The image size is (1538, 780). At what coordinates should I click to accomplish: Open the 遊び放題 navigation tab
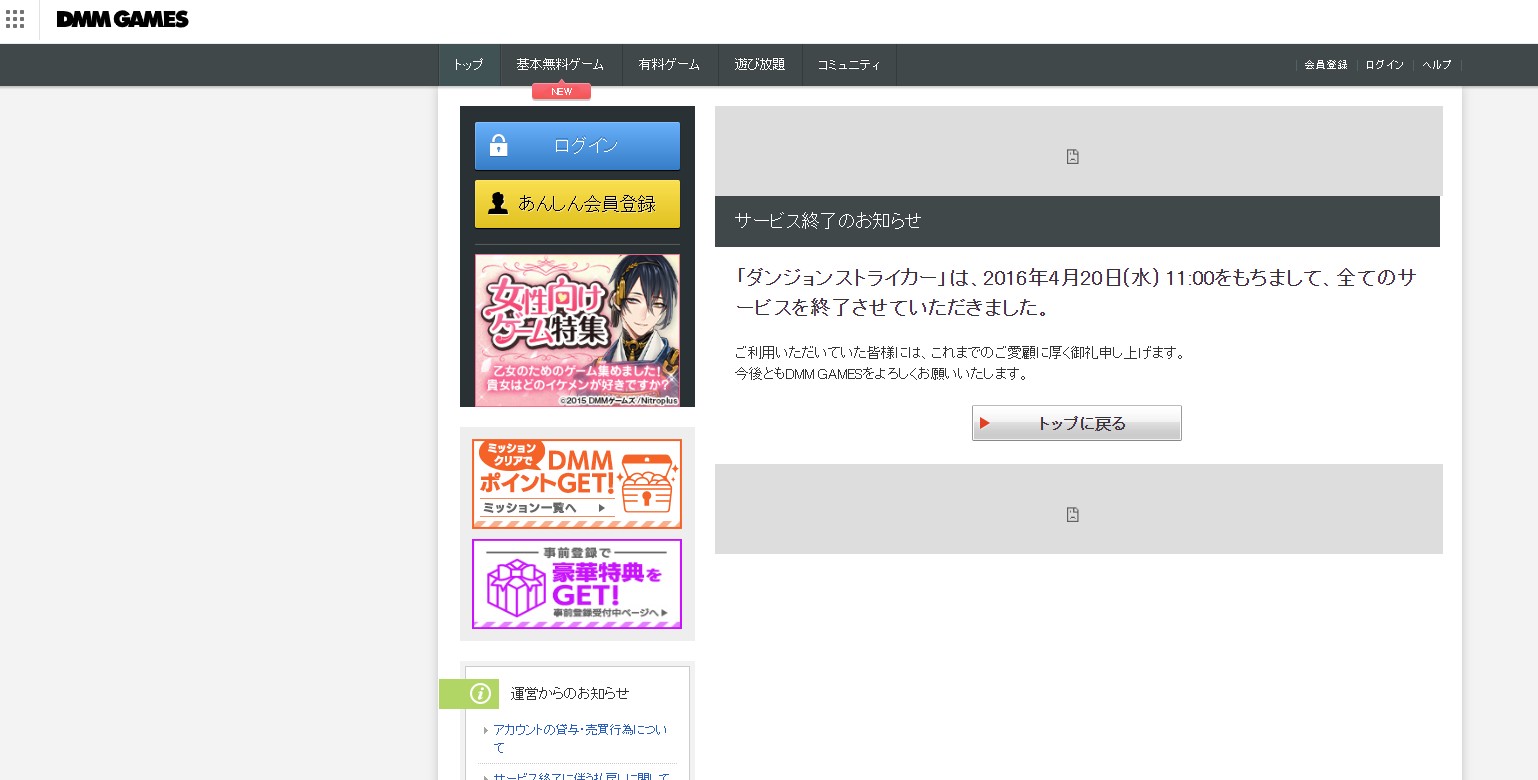759,65
